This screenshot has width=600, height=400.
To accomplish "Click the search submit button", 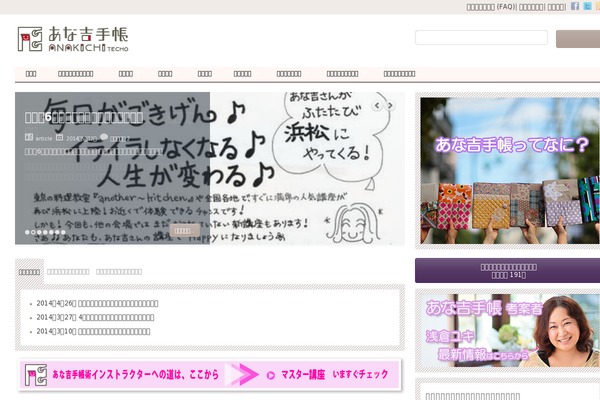I will click(x=578, y=39).
